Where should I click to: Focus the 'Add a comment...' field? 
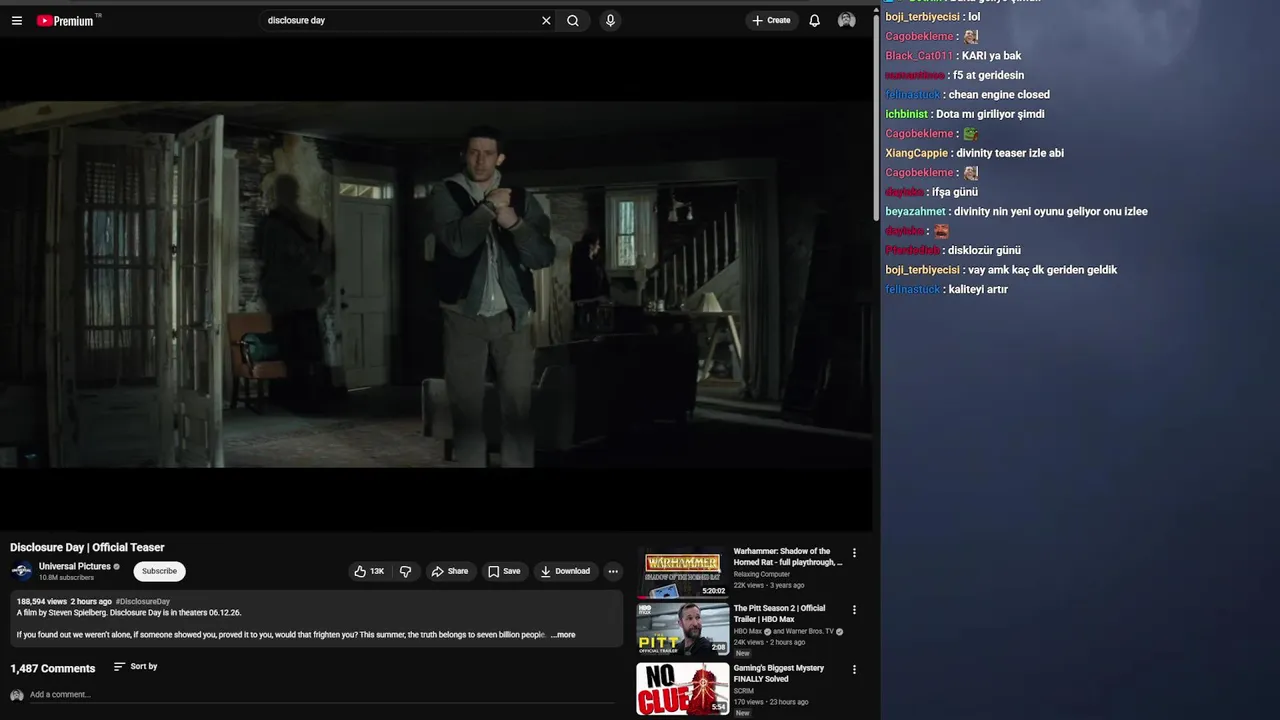[x=320, y=694]
